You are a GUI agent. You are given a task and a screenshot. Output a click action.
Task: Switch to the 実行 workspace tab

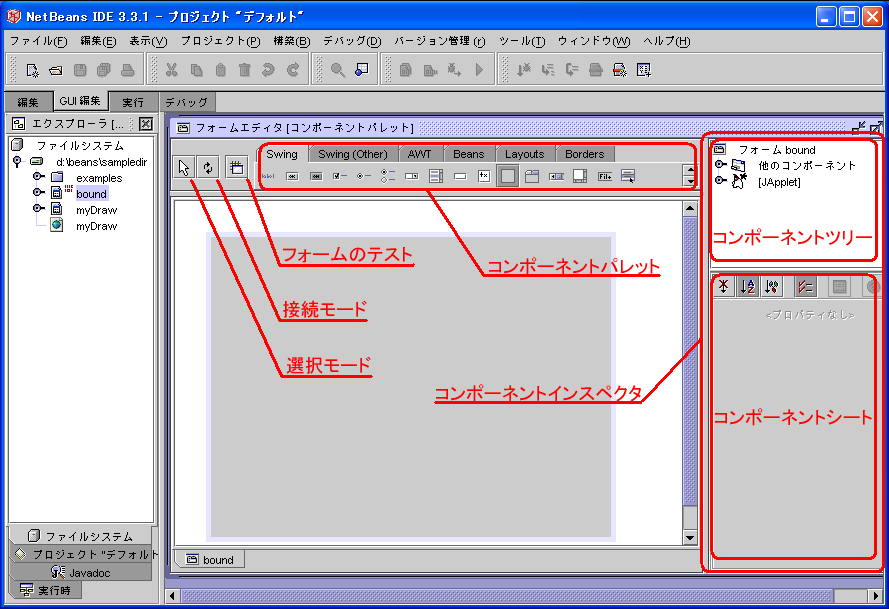point(133,102)
